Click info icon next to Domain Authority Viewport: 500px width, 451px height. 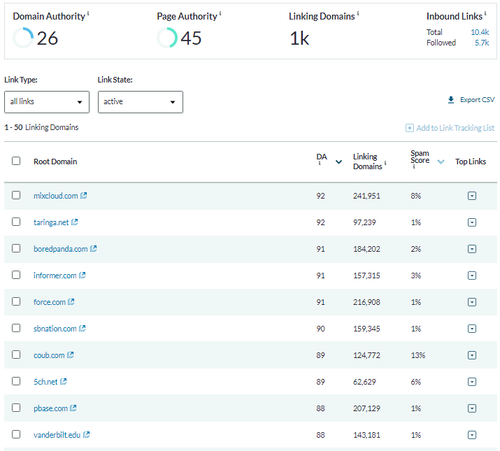[88, 13]
